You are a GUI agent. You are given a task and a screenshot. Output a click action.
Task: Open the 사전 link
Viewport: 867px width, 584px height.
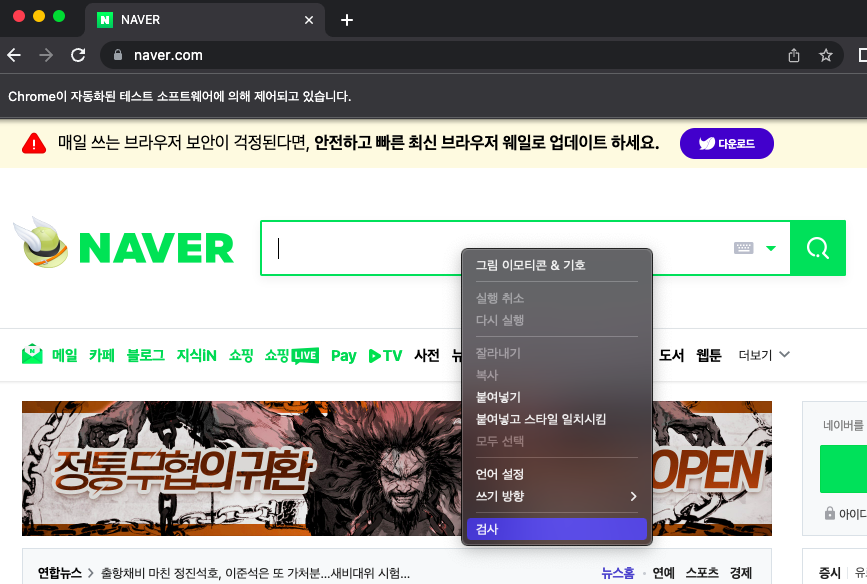pyautogui.click(x=427, y=355)
